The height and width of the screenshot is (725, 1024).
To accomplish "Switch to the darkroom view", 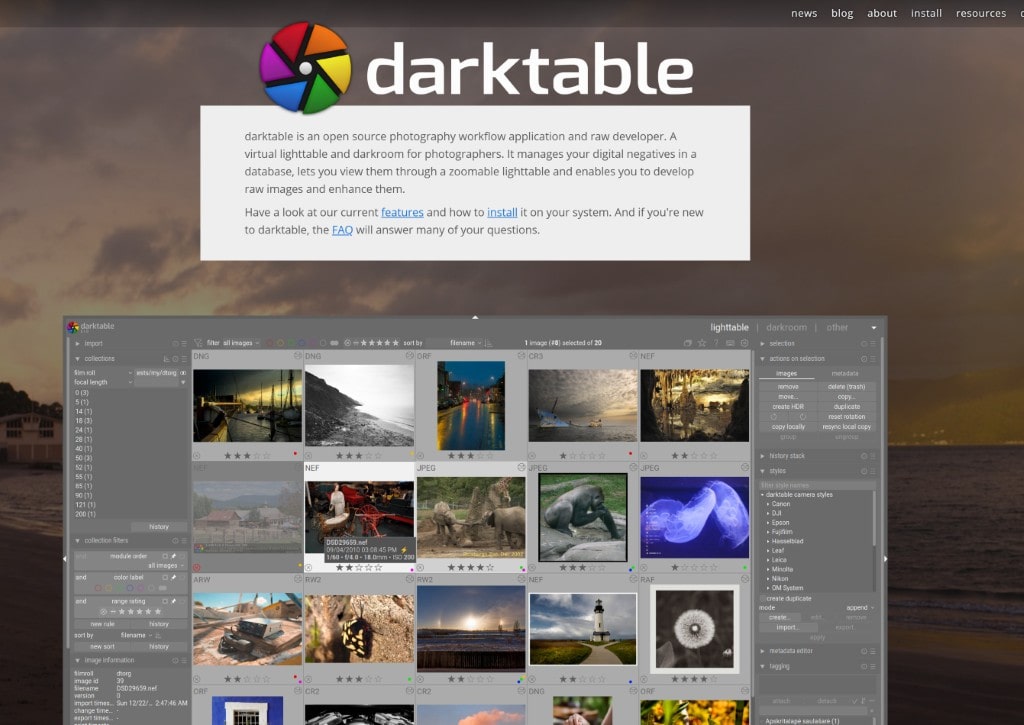I will [x=786, y=327].
